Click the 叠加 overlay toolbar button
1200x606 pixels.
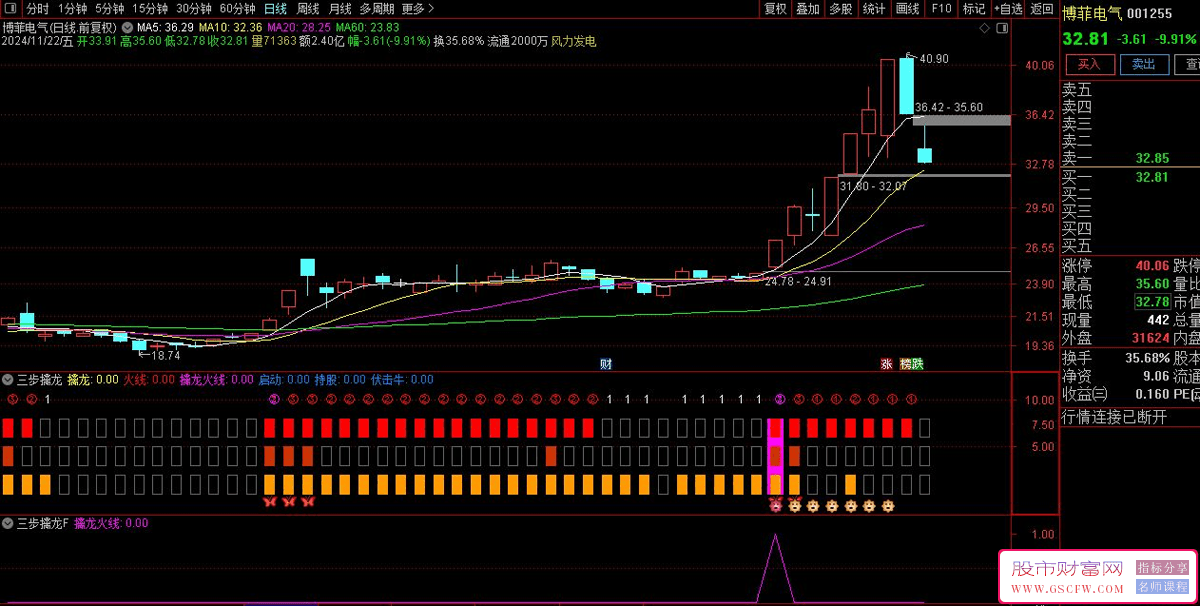(808, 9)
